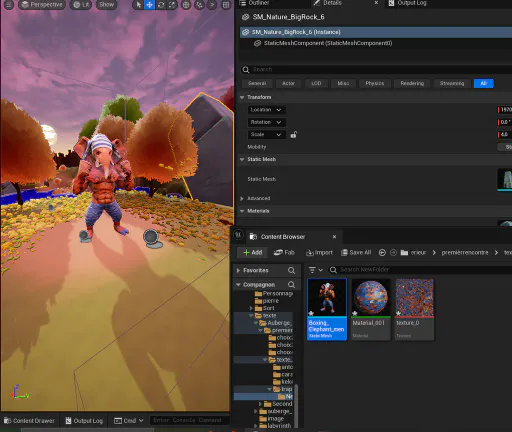The image size is (512, 432).
Task: Activate the Scale gizmo tool
Action: [x=172, y=5]
